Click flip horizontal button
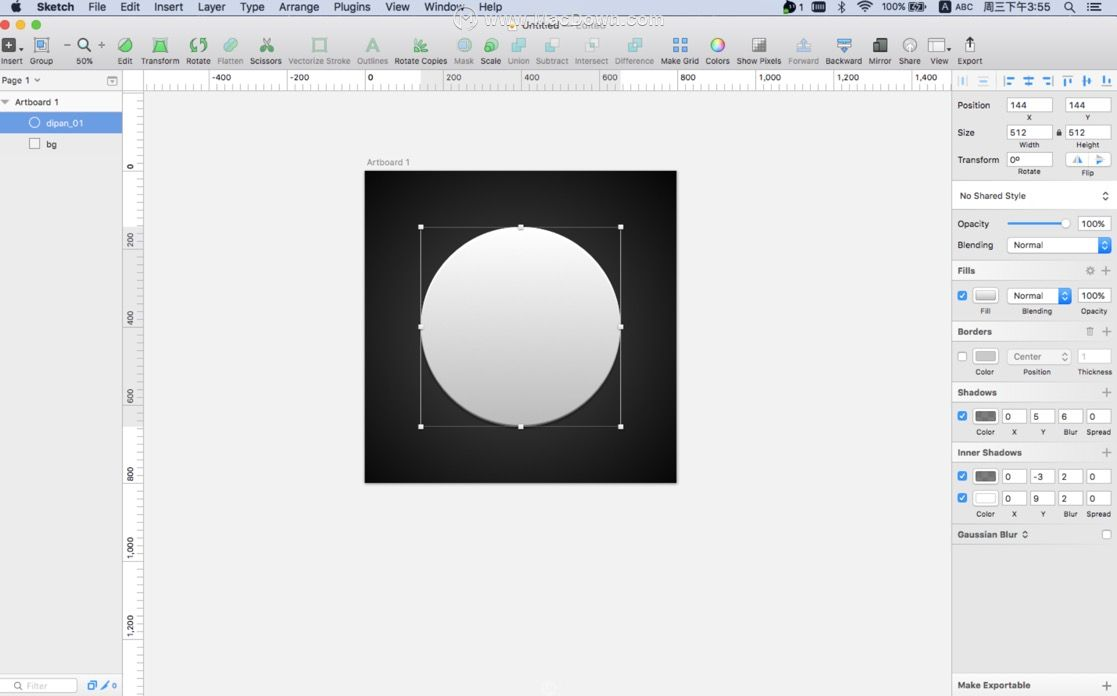 [1076, 160]
